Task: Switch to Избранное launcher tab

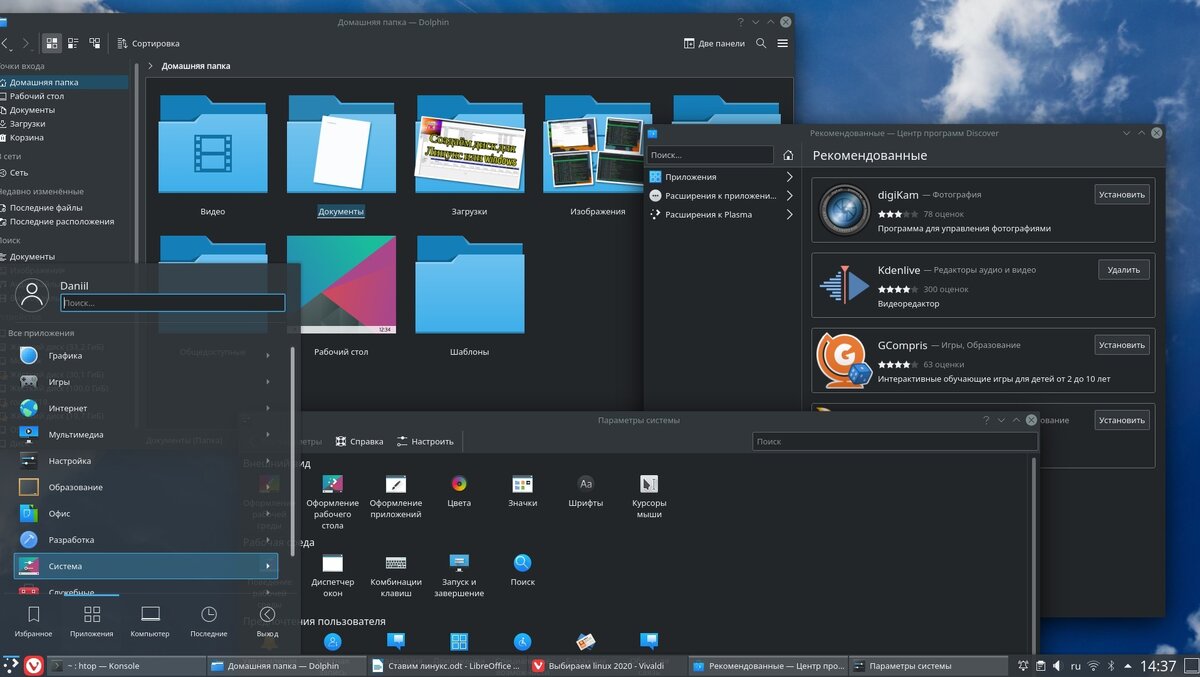Action: click(x=33, y=621)
